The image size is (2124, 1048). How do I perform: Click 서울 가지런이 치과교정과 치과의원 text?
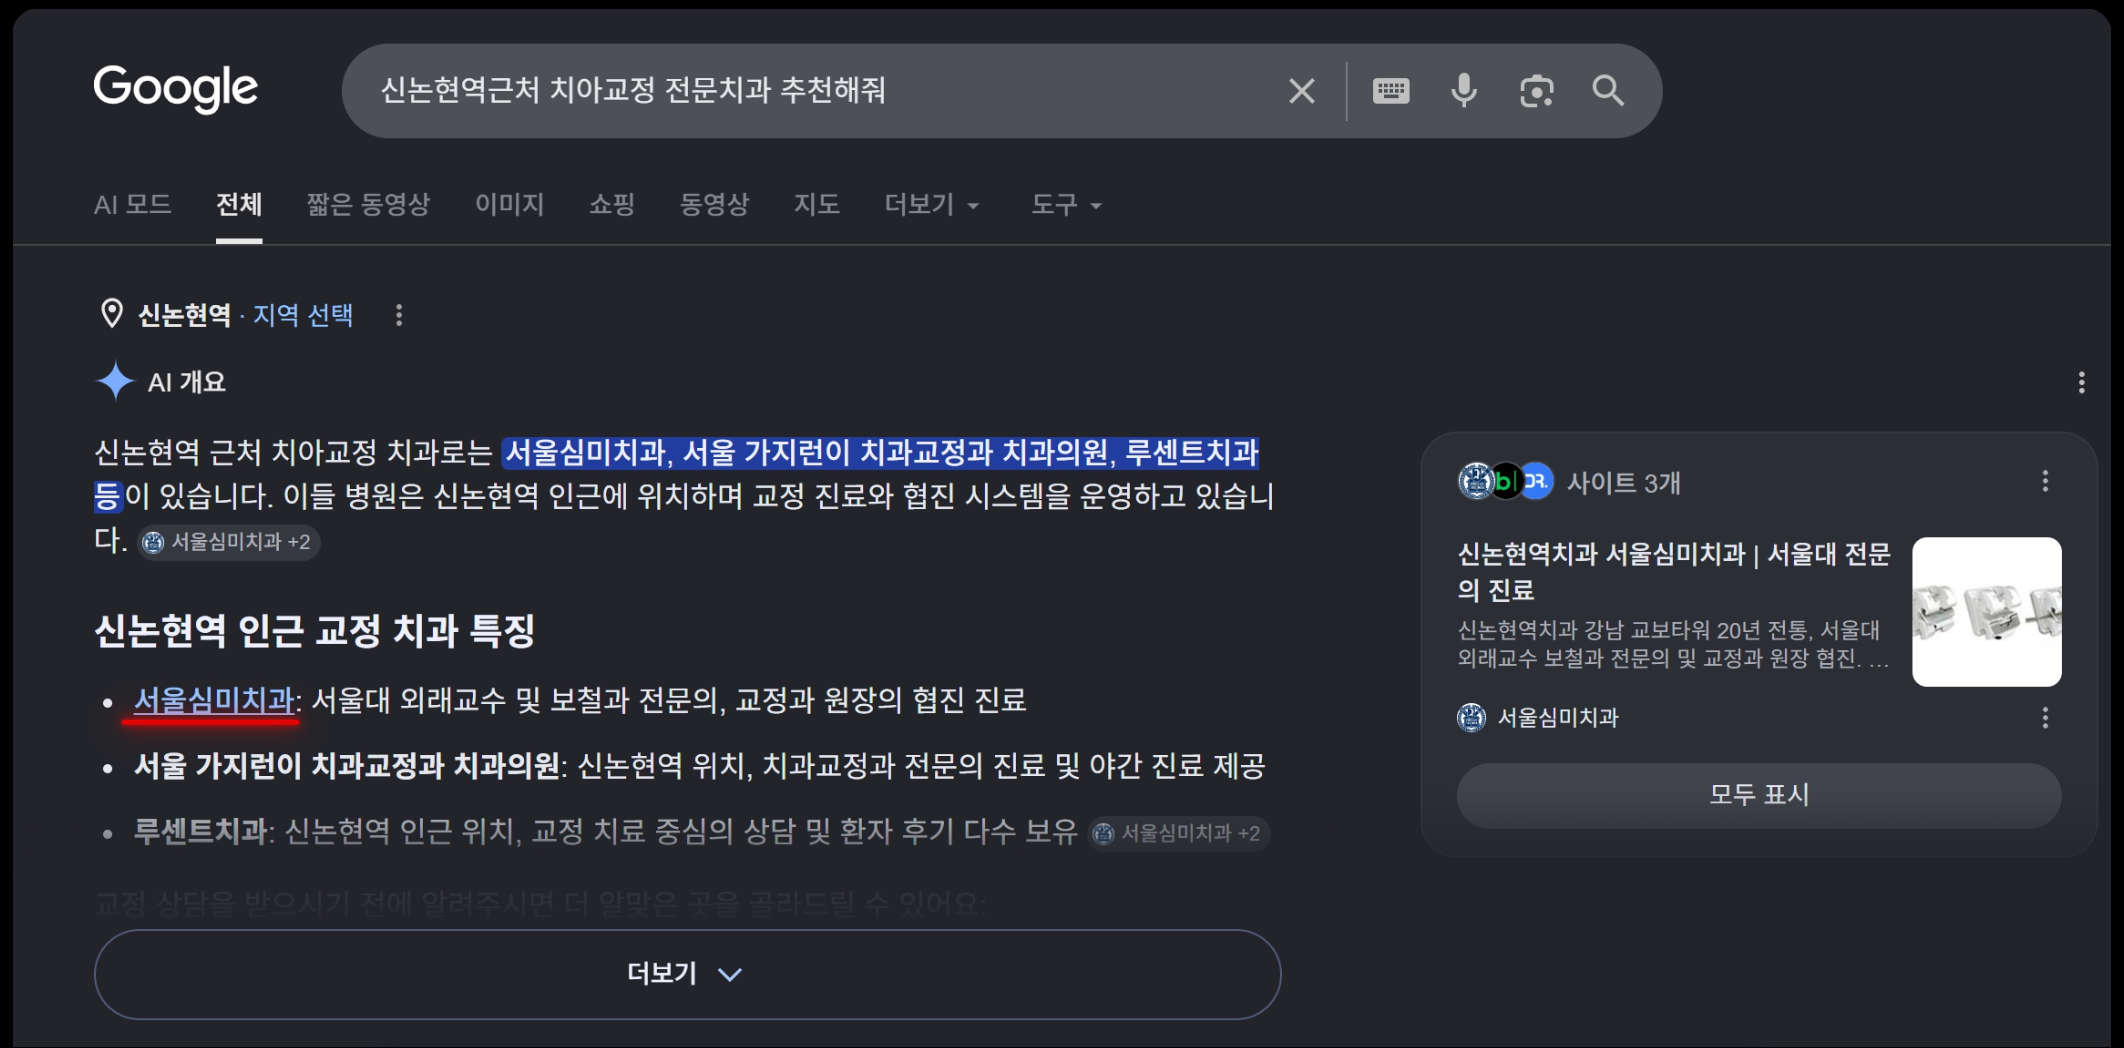(x=347, y=766)
